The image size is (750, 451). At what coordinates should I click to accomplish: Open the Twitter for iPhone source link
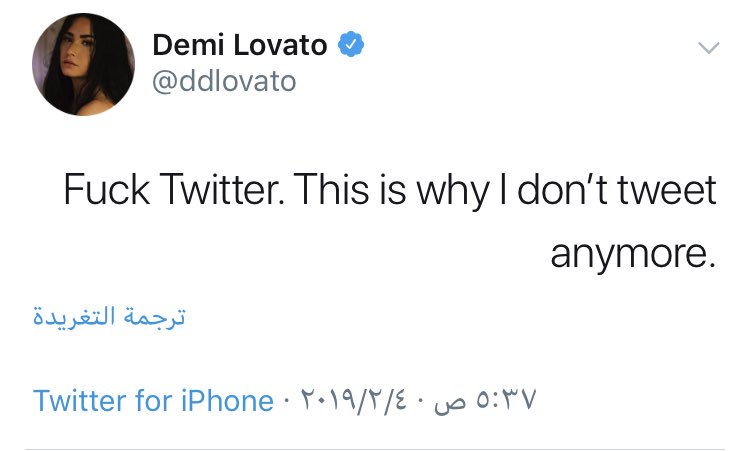(x=153, y=401)
